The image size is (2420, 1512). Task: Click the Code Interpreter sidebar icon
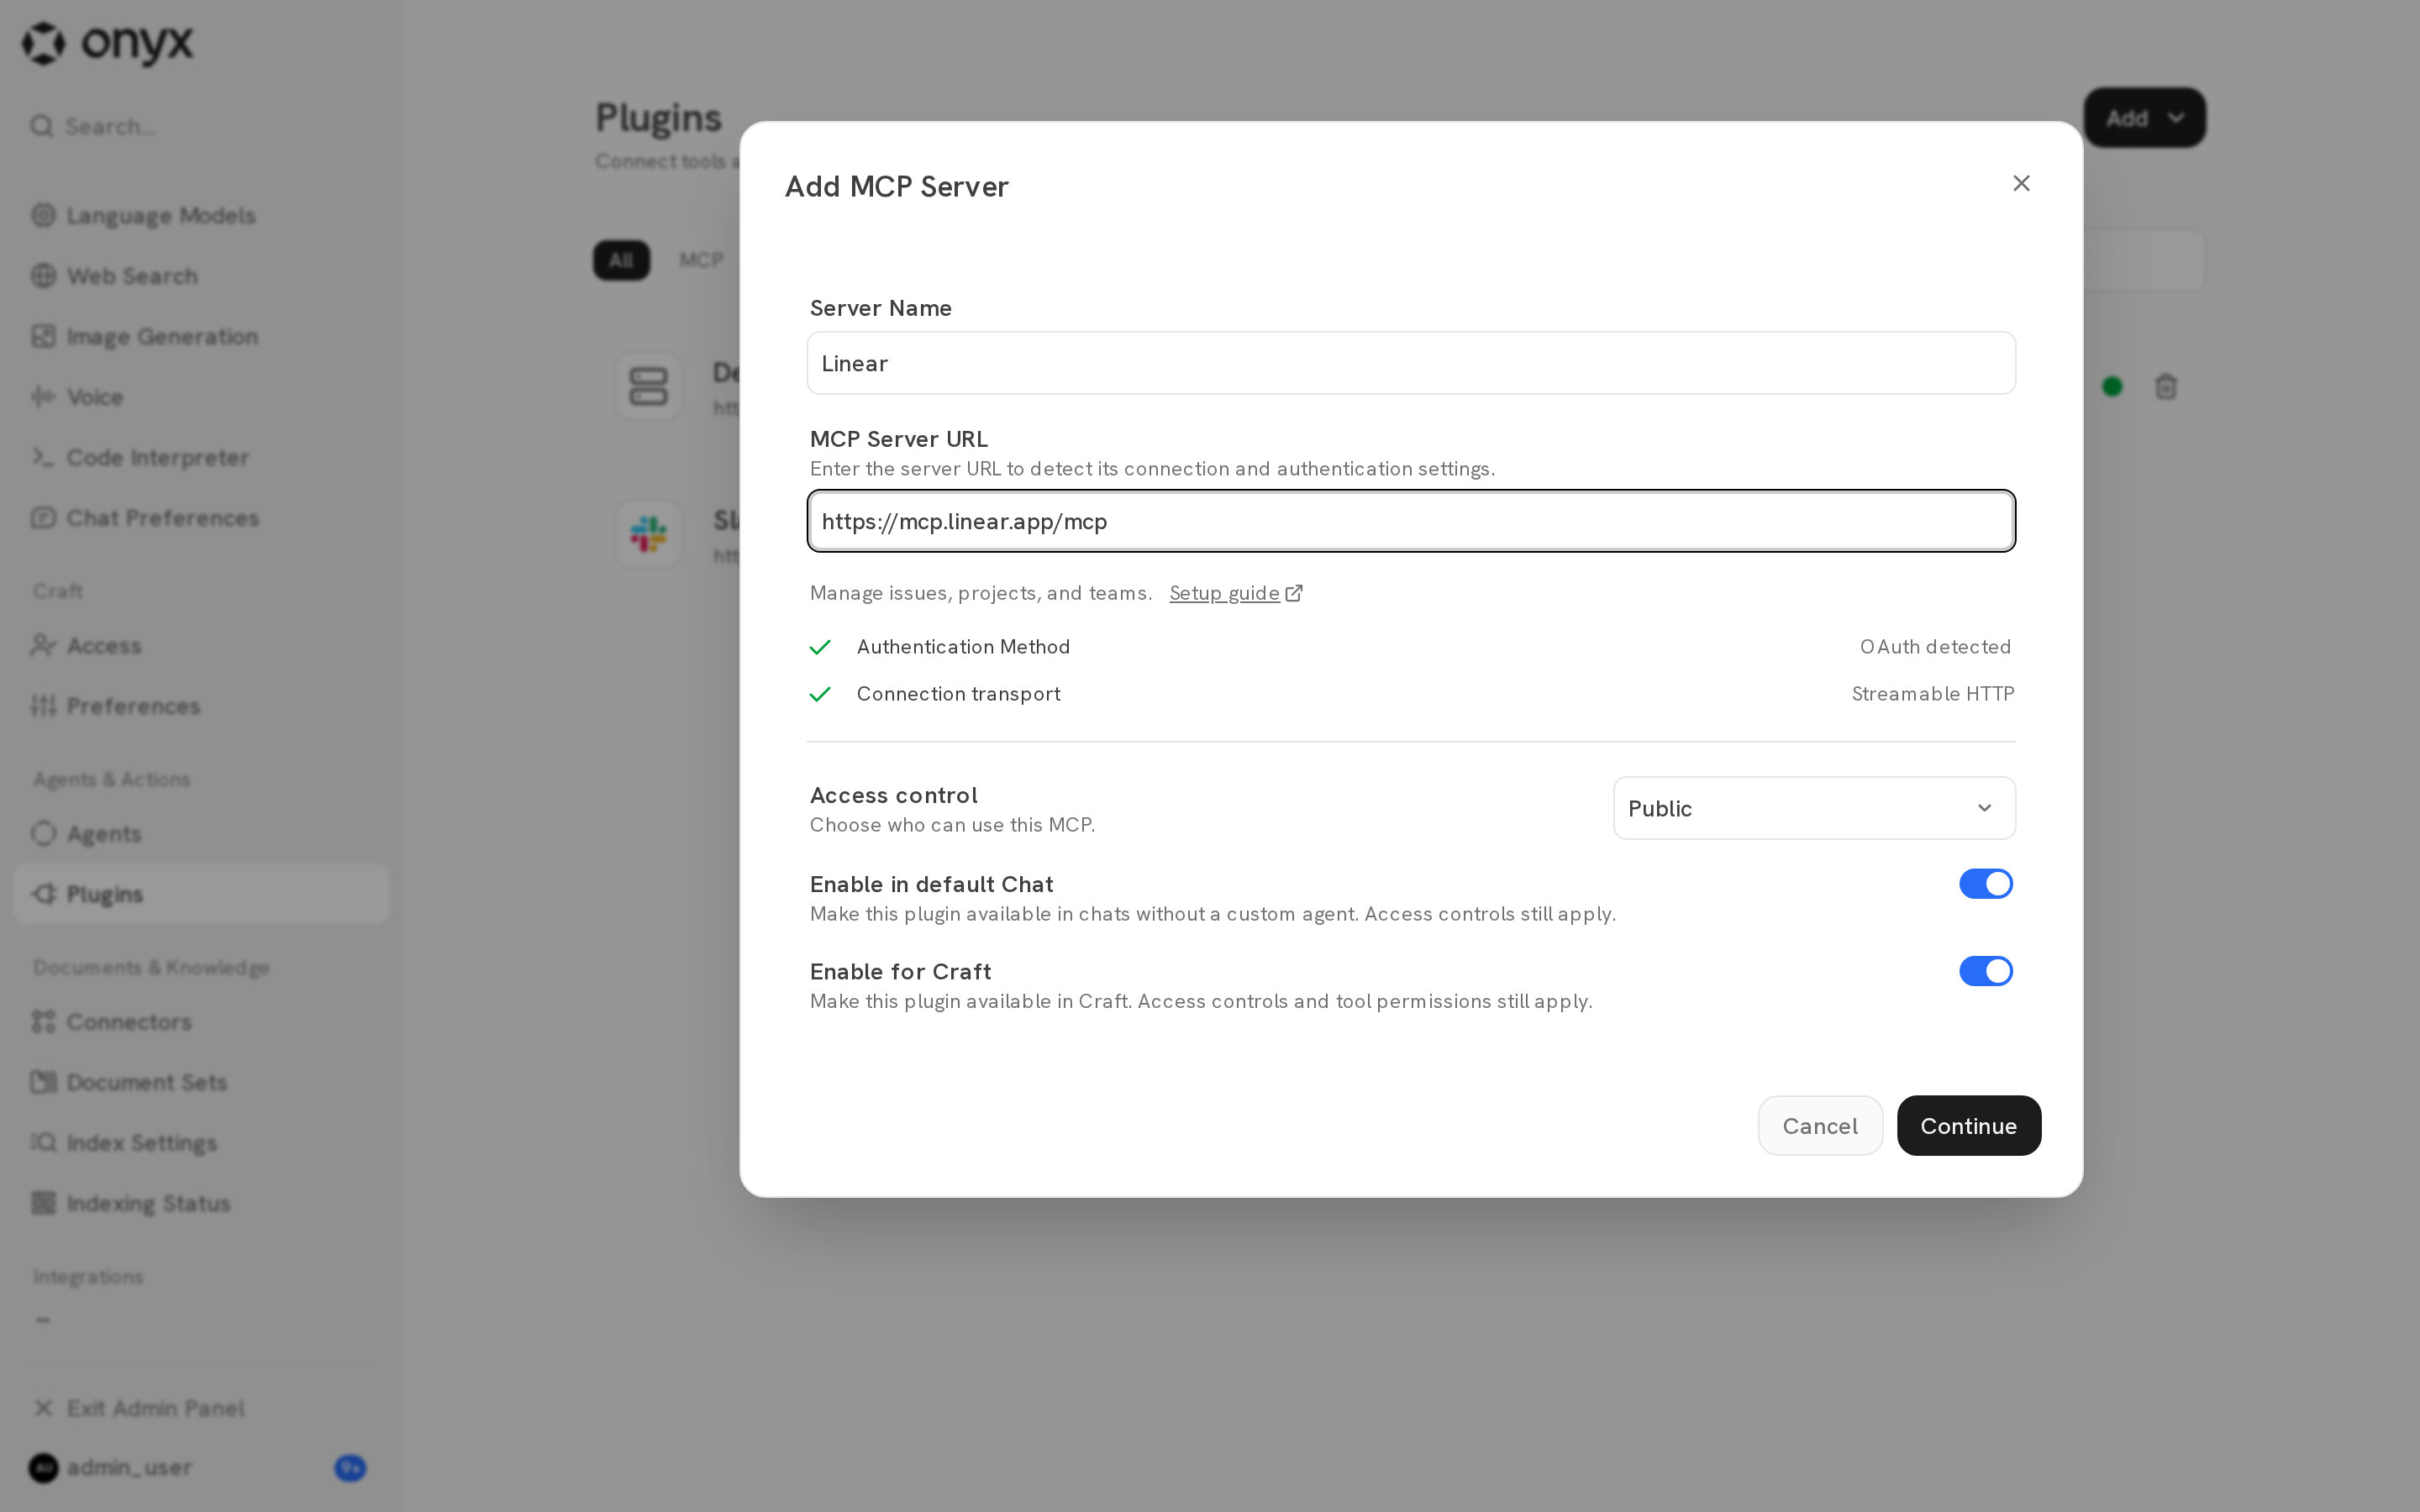(x=43, y=457)
